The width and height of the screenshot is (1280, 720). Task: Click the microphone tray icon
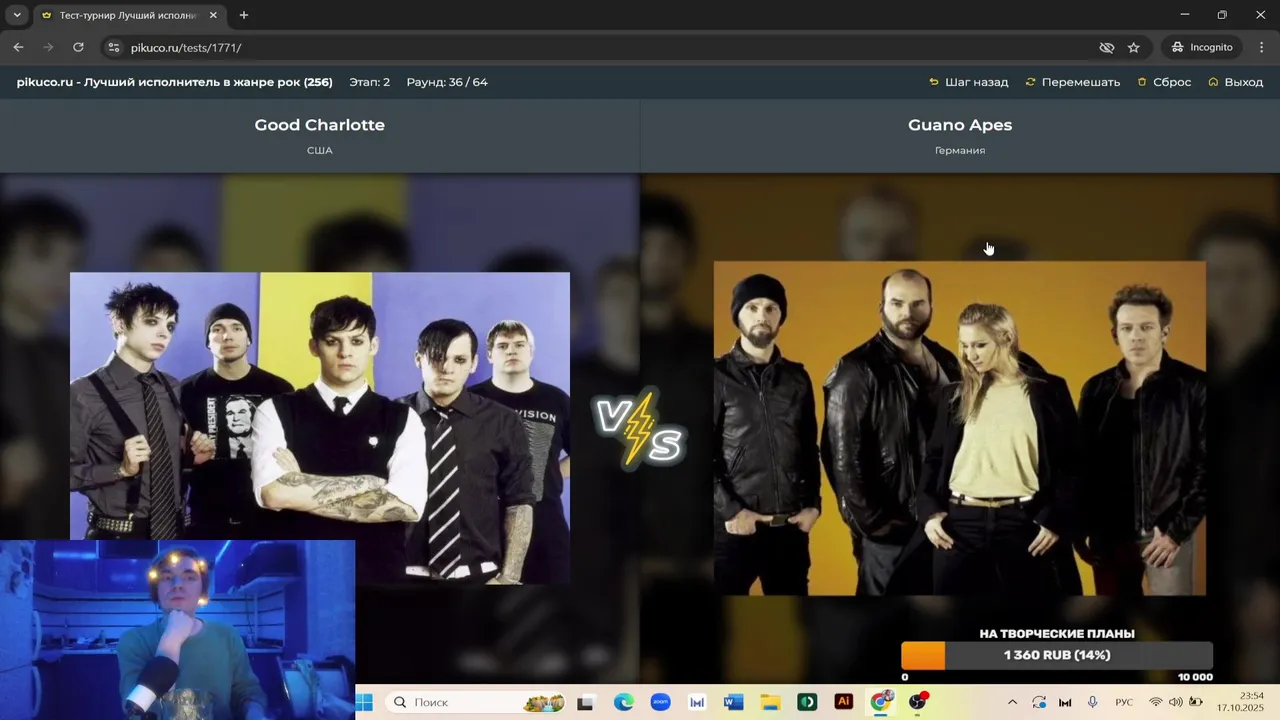(1092, 702)
